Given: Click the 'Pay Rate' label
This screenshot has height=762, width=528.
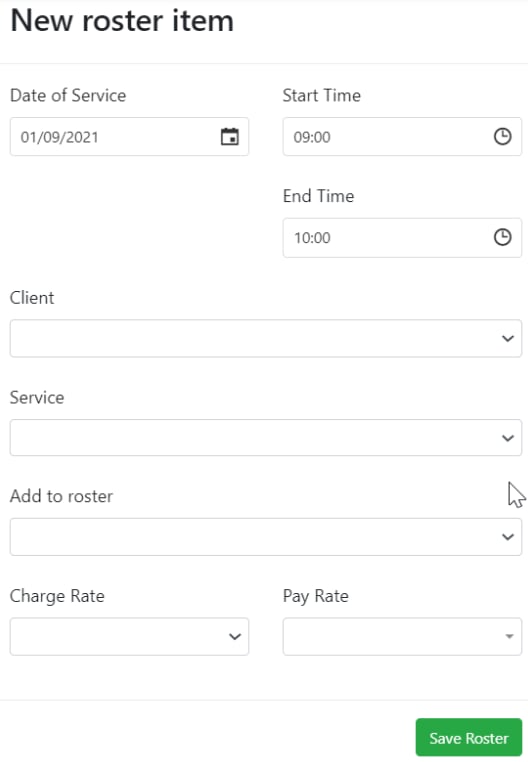Looking at the screenshot, I should tap(316, 596).
